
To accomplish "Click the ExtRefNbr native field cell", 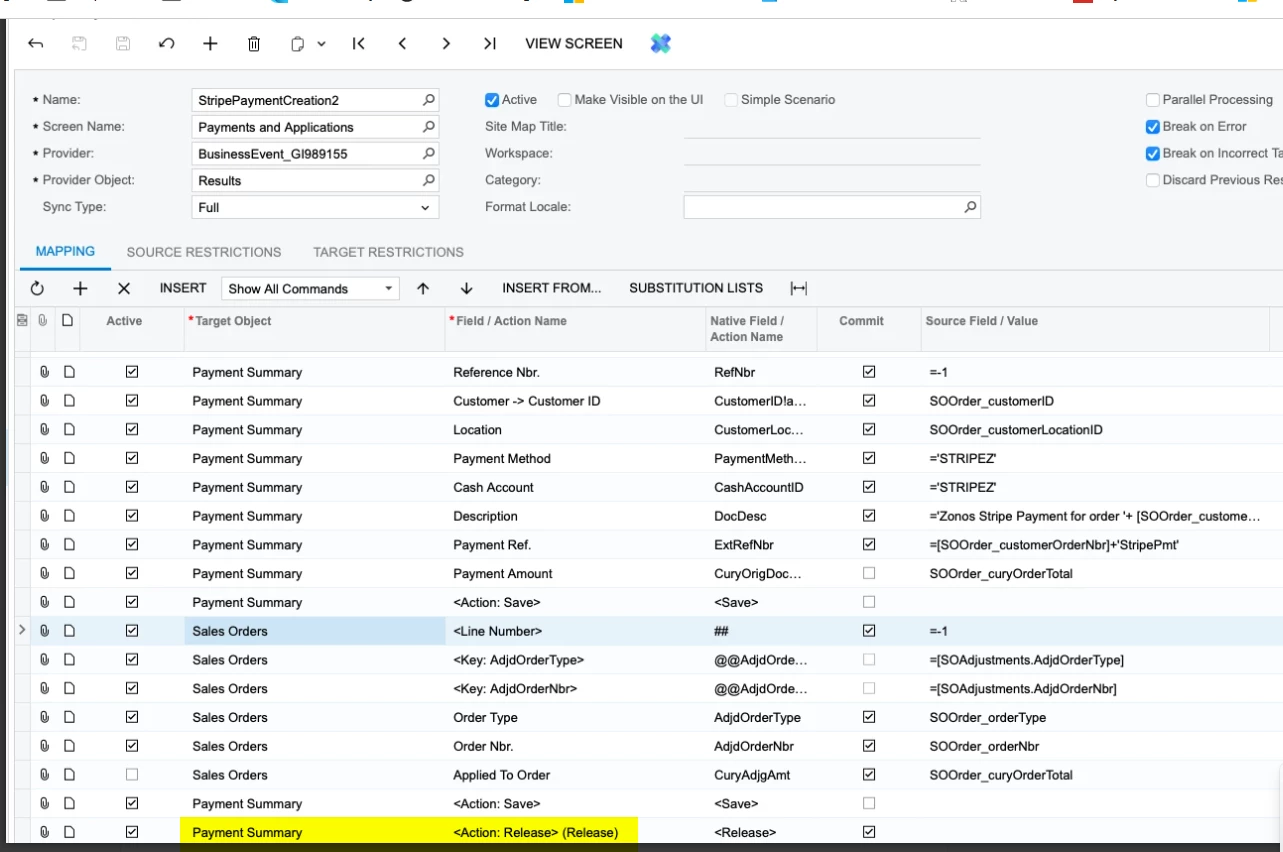I will click(x=761, y=545).
